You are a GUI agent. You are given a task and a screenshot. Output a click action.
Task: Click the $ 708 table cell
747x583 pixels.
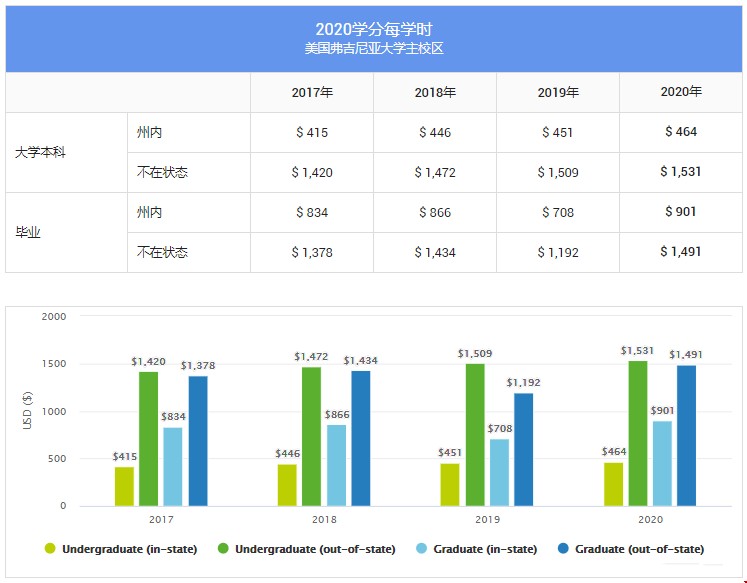[558, 212]
